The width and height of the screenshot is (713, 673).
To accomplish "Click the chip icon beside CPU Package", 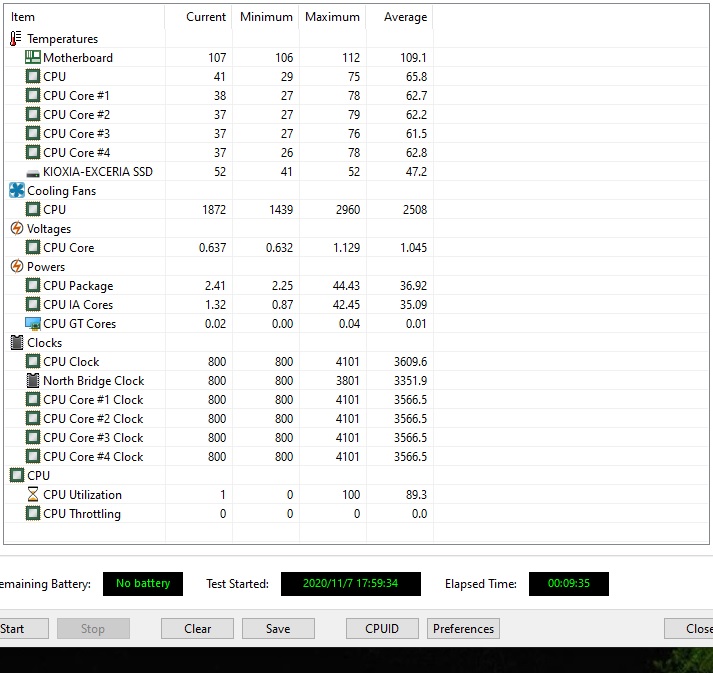I will [x=33, y=285].
